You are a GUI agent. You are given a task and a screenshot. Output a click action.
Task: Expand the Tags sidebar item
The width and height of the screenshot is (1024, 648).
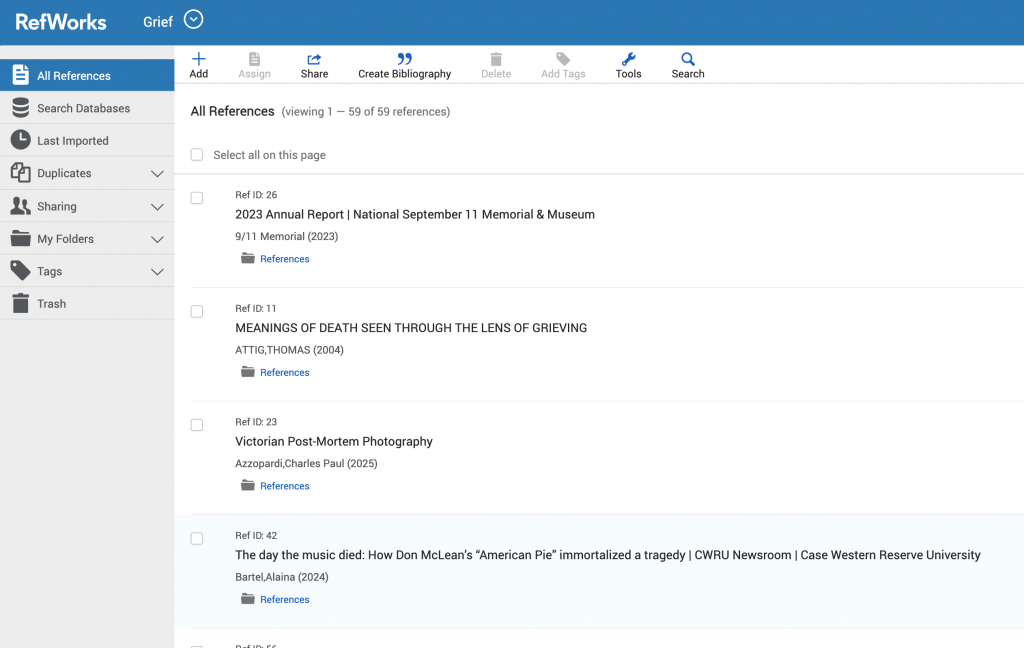[157, 272]
